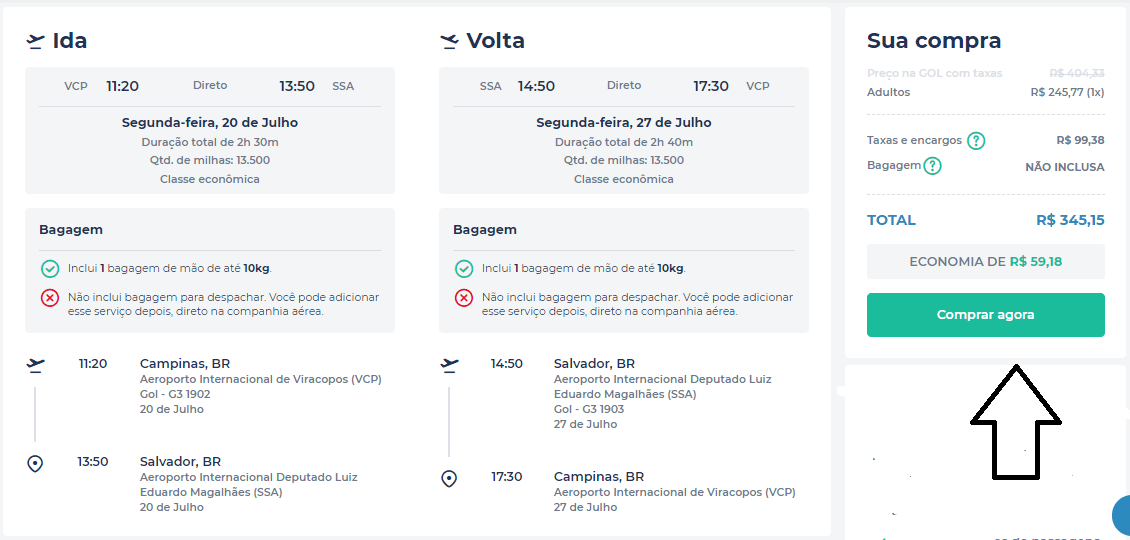Click takeoff icon beside Campinas 11:20
1130x540 pixels.
click(x=35, y=365)
